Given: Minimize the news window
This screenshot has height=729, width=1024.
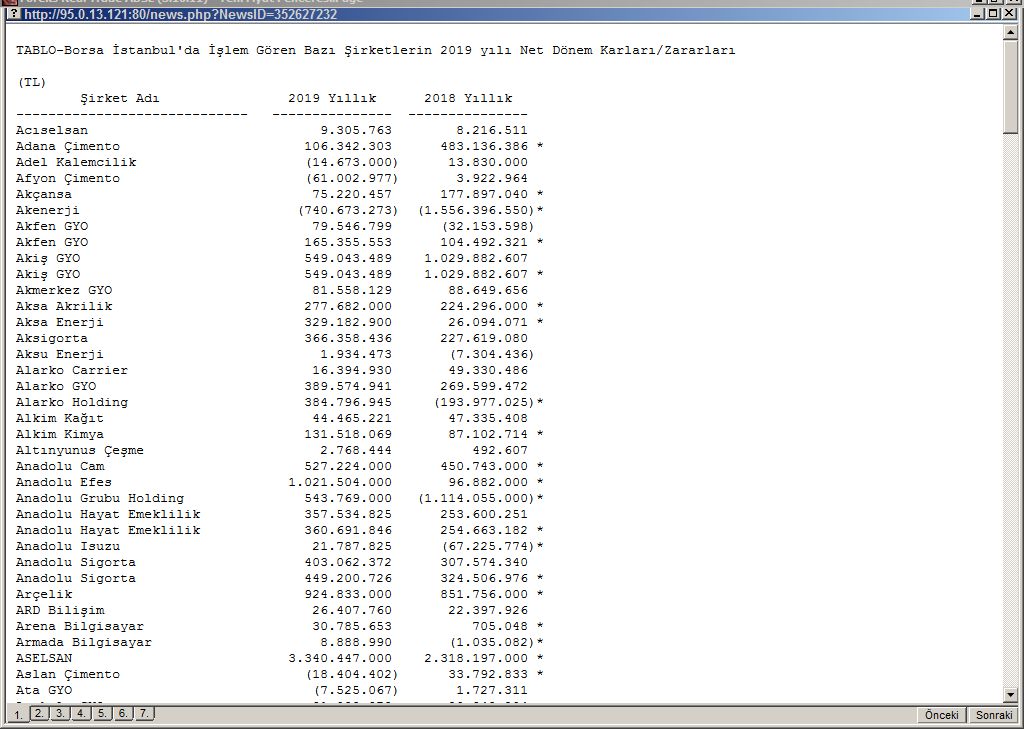Looking at the screenshot, I should tap(978, 14).
